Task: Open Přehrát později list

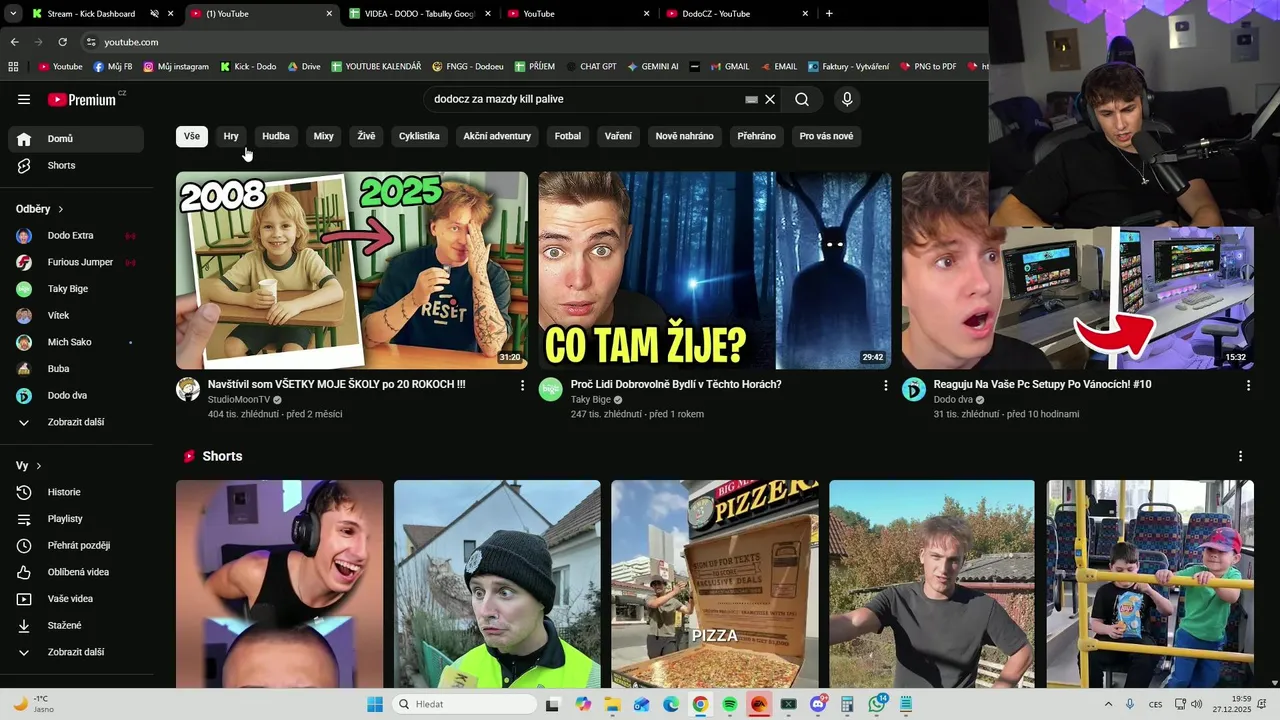Action: tap(76, 545)
